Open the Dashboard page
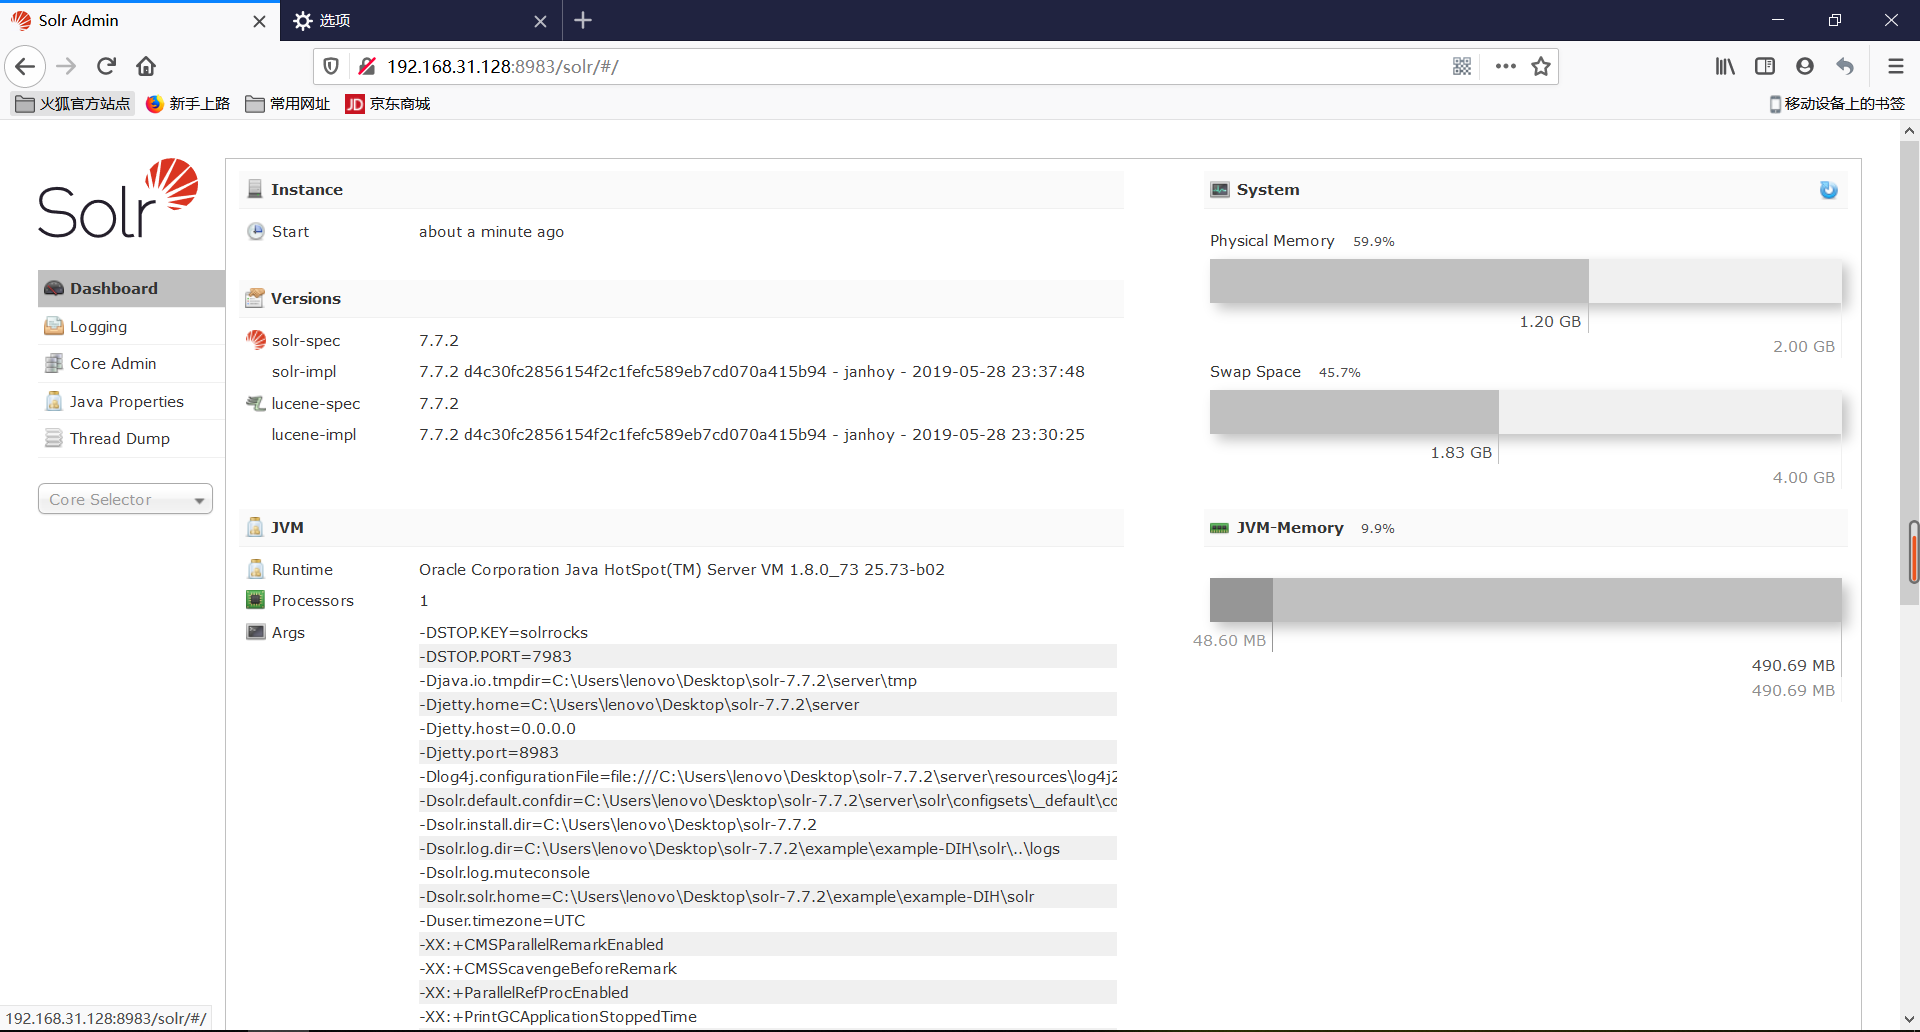This screenshot has height=1032, width=1920. coord(131,288)
